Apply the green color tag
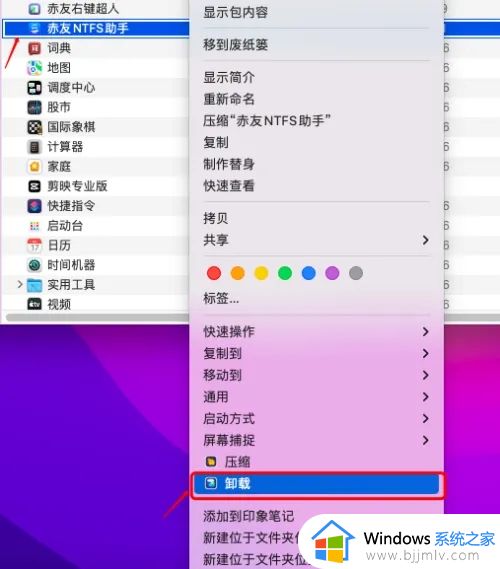Image resolution: width=500 pixels, height=569 pixels. [x=285, y=273]
